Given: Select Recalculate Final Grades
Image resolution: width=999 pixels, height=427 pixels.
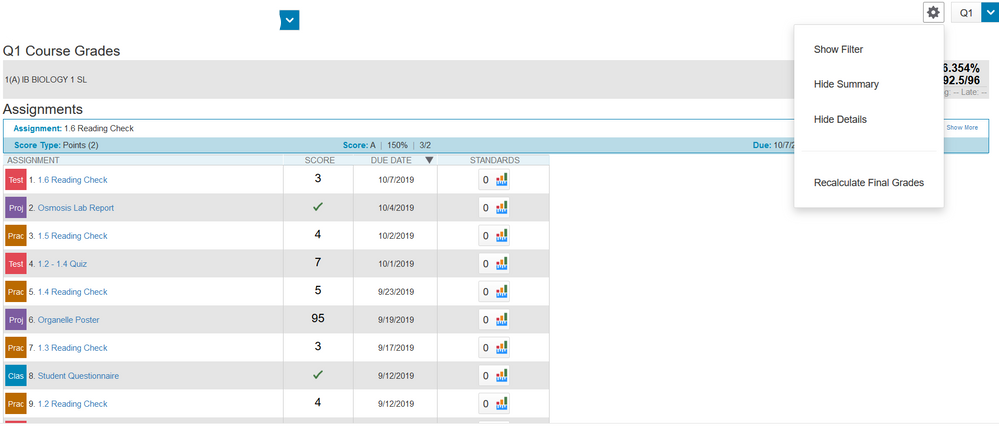Looking at the screenshot, I should 868,183.
